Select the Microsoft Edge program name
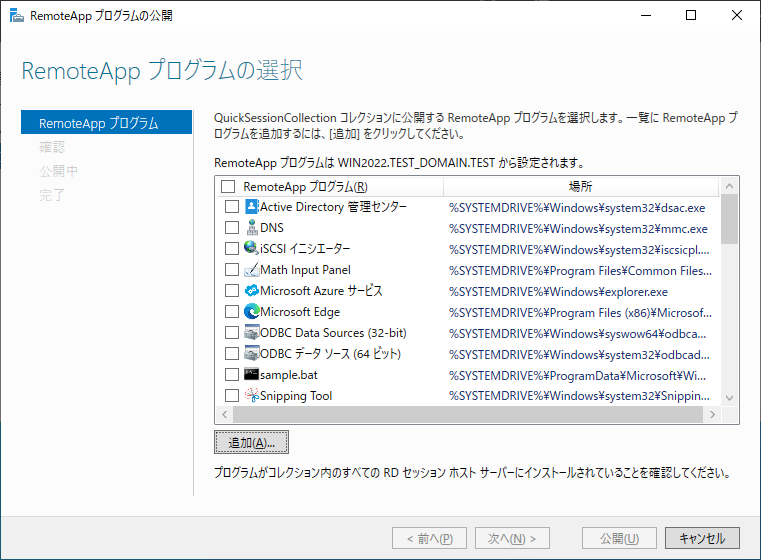This screenshot has height=560, width=761. pyautogui.click(x=300, y=312)
